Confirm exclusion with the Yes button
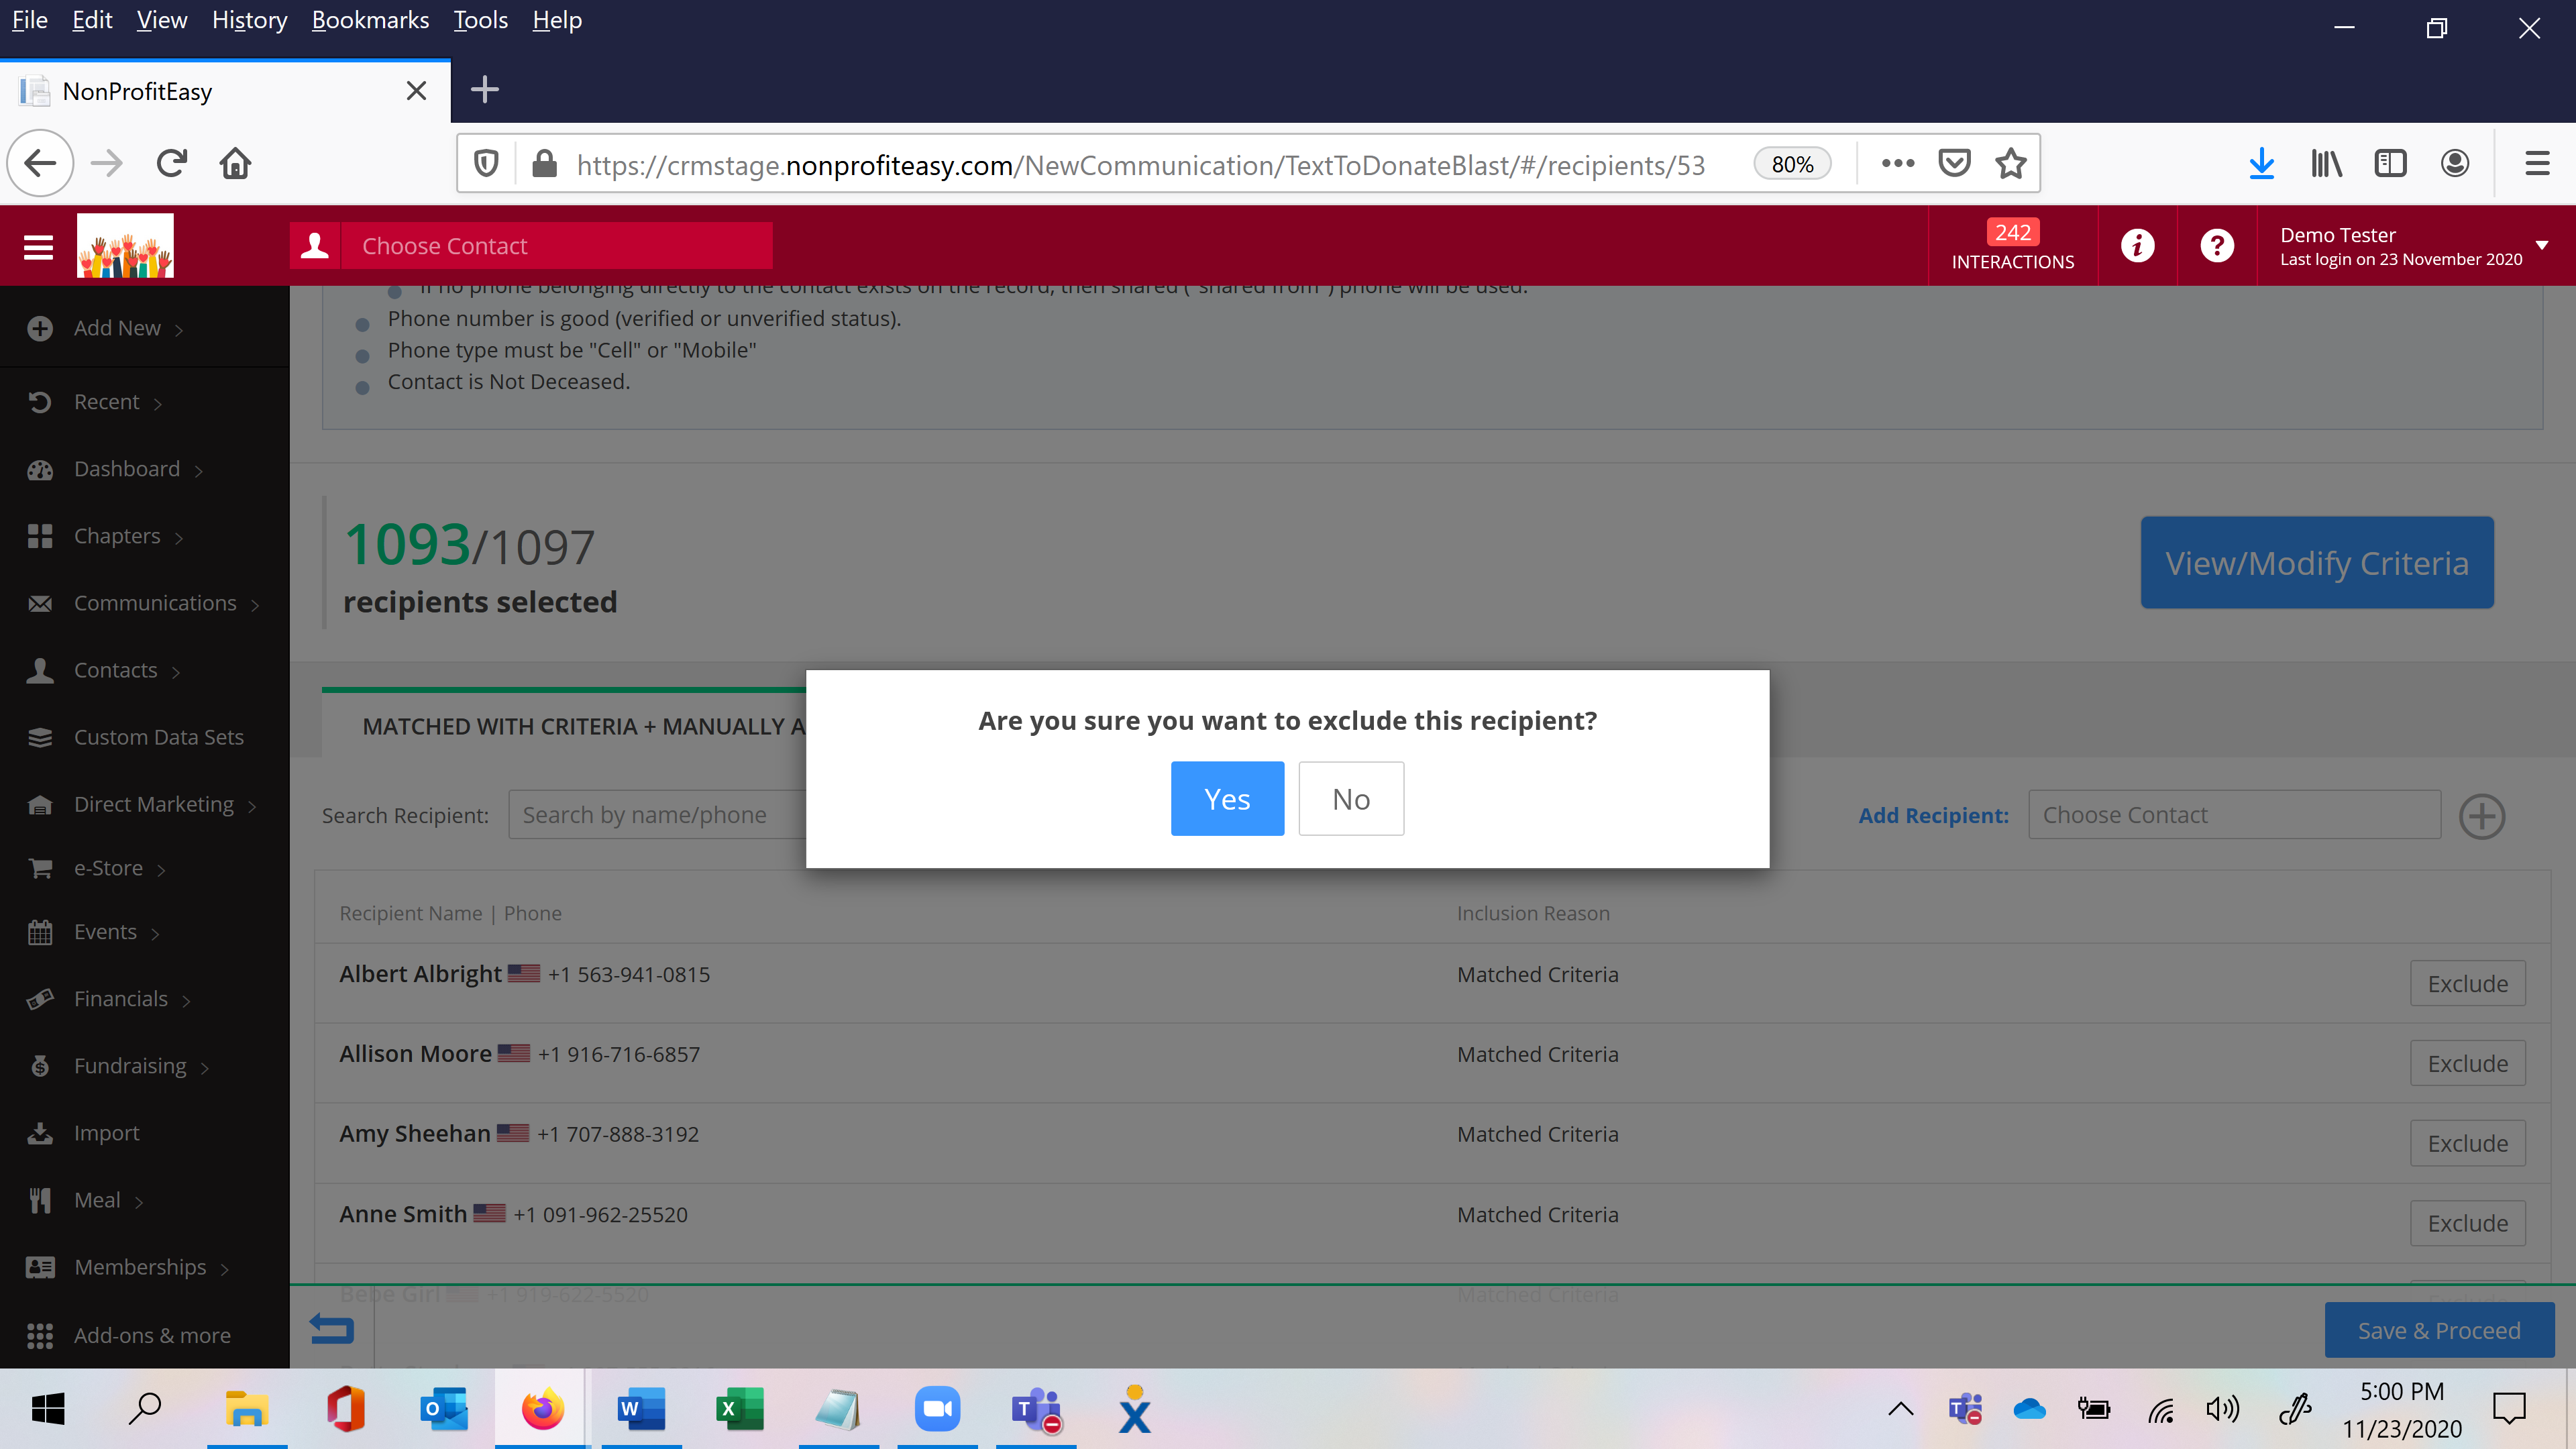This screenshot has height=1449, width=2576. click(x=1227, y=798)
